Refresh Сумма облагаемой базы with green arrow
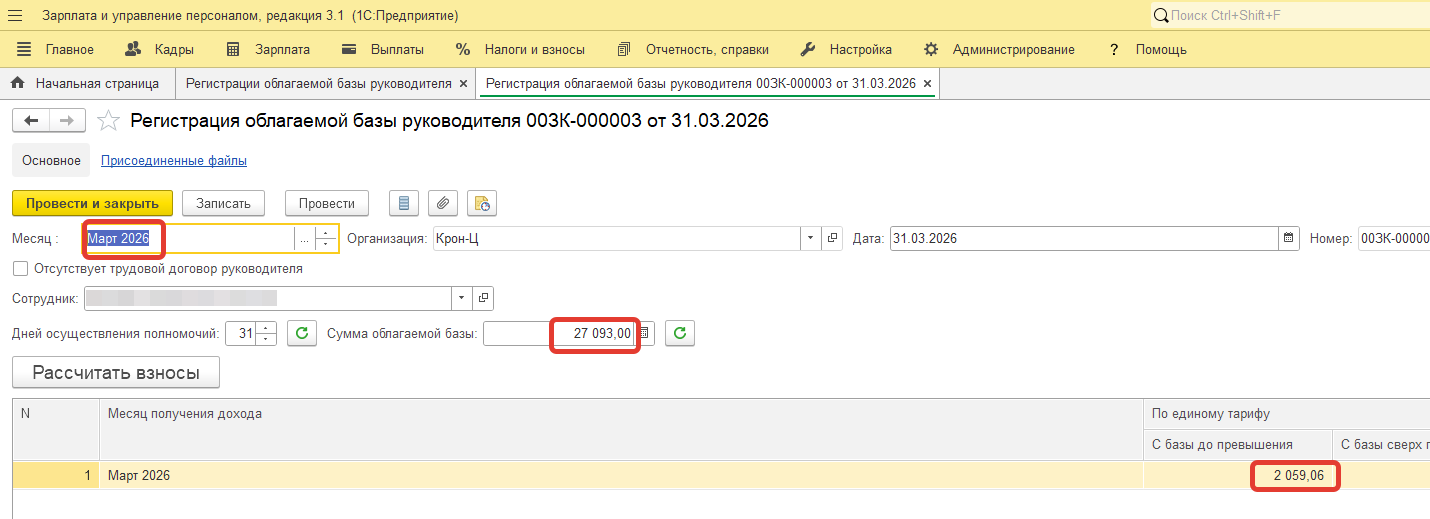The image size is (1430, 519). click(x=680, y=333)
